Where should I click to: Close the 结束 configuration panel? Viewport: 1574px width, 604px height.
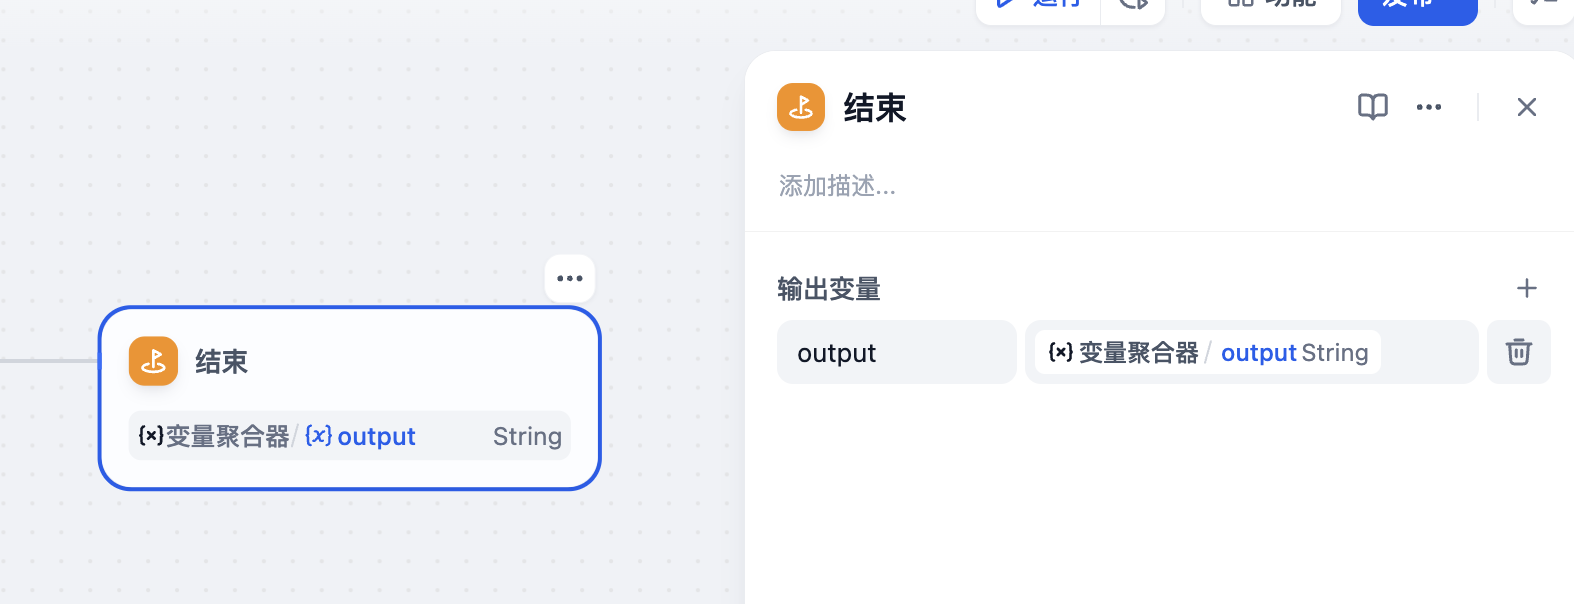[x=1526, y=106]
